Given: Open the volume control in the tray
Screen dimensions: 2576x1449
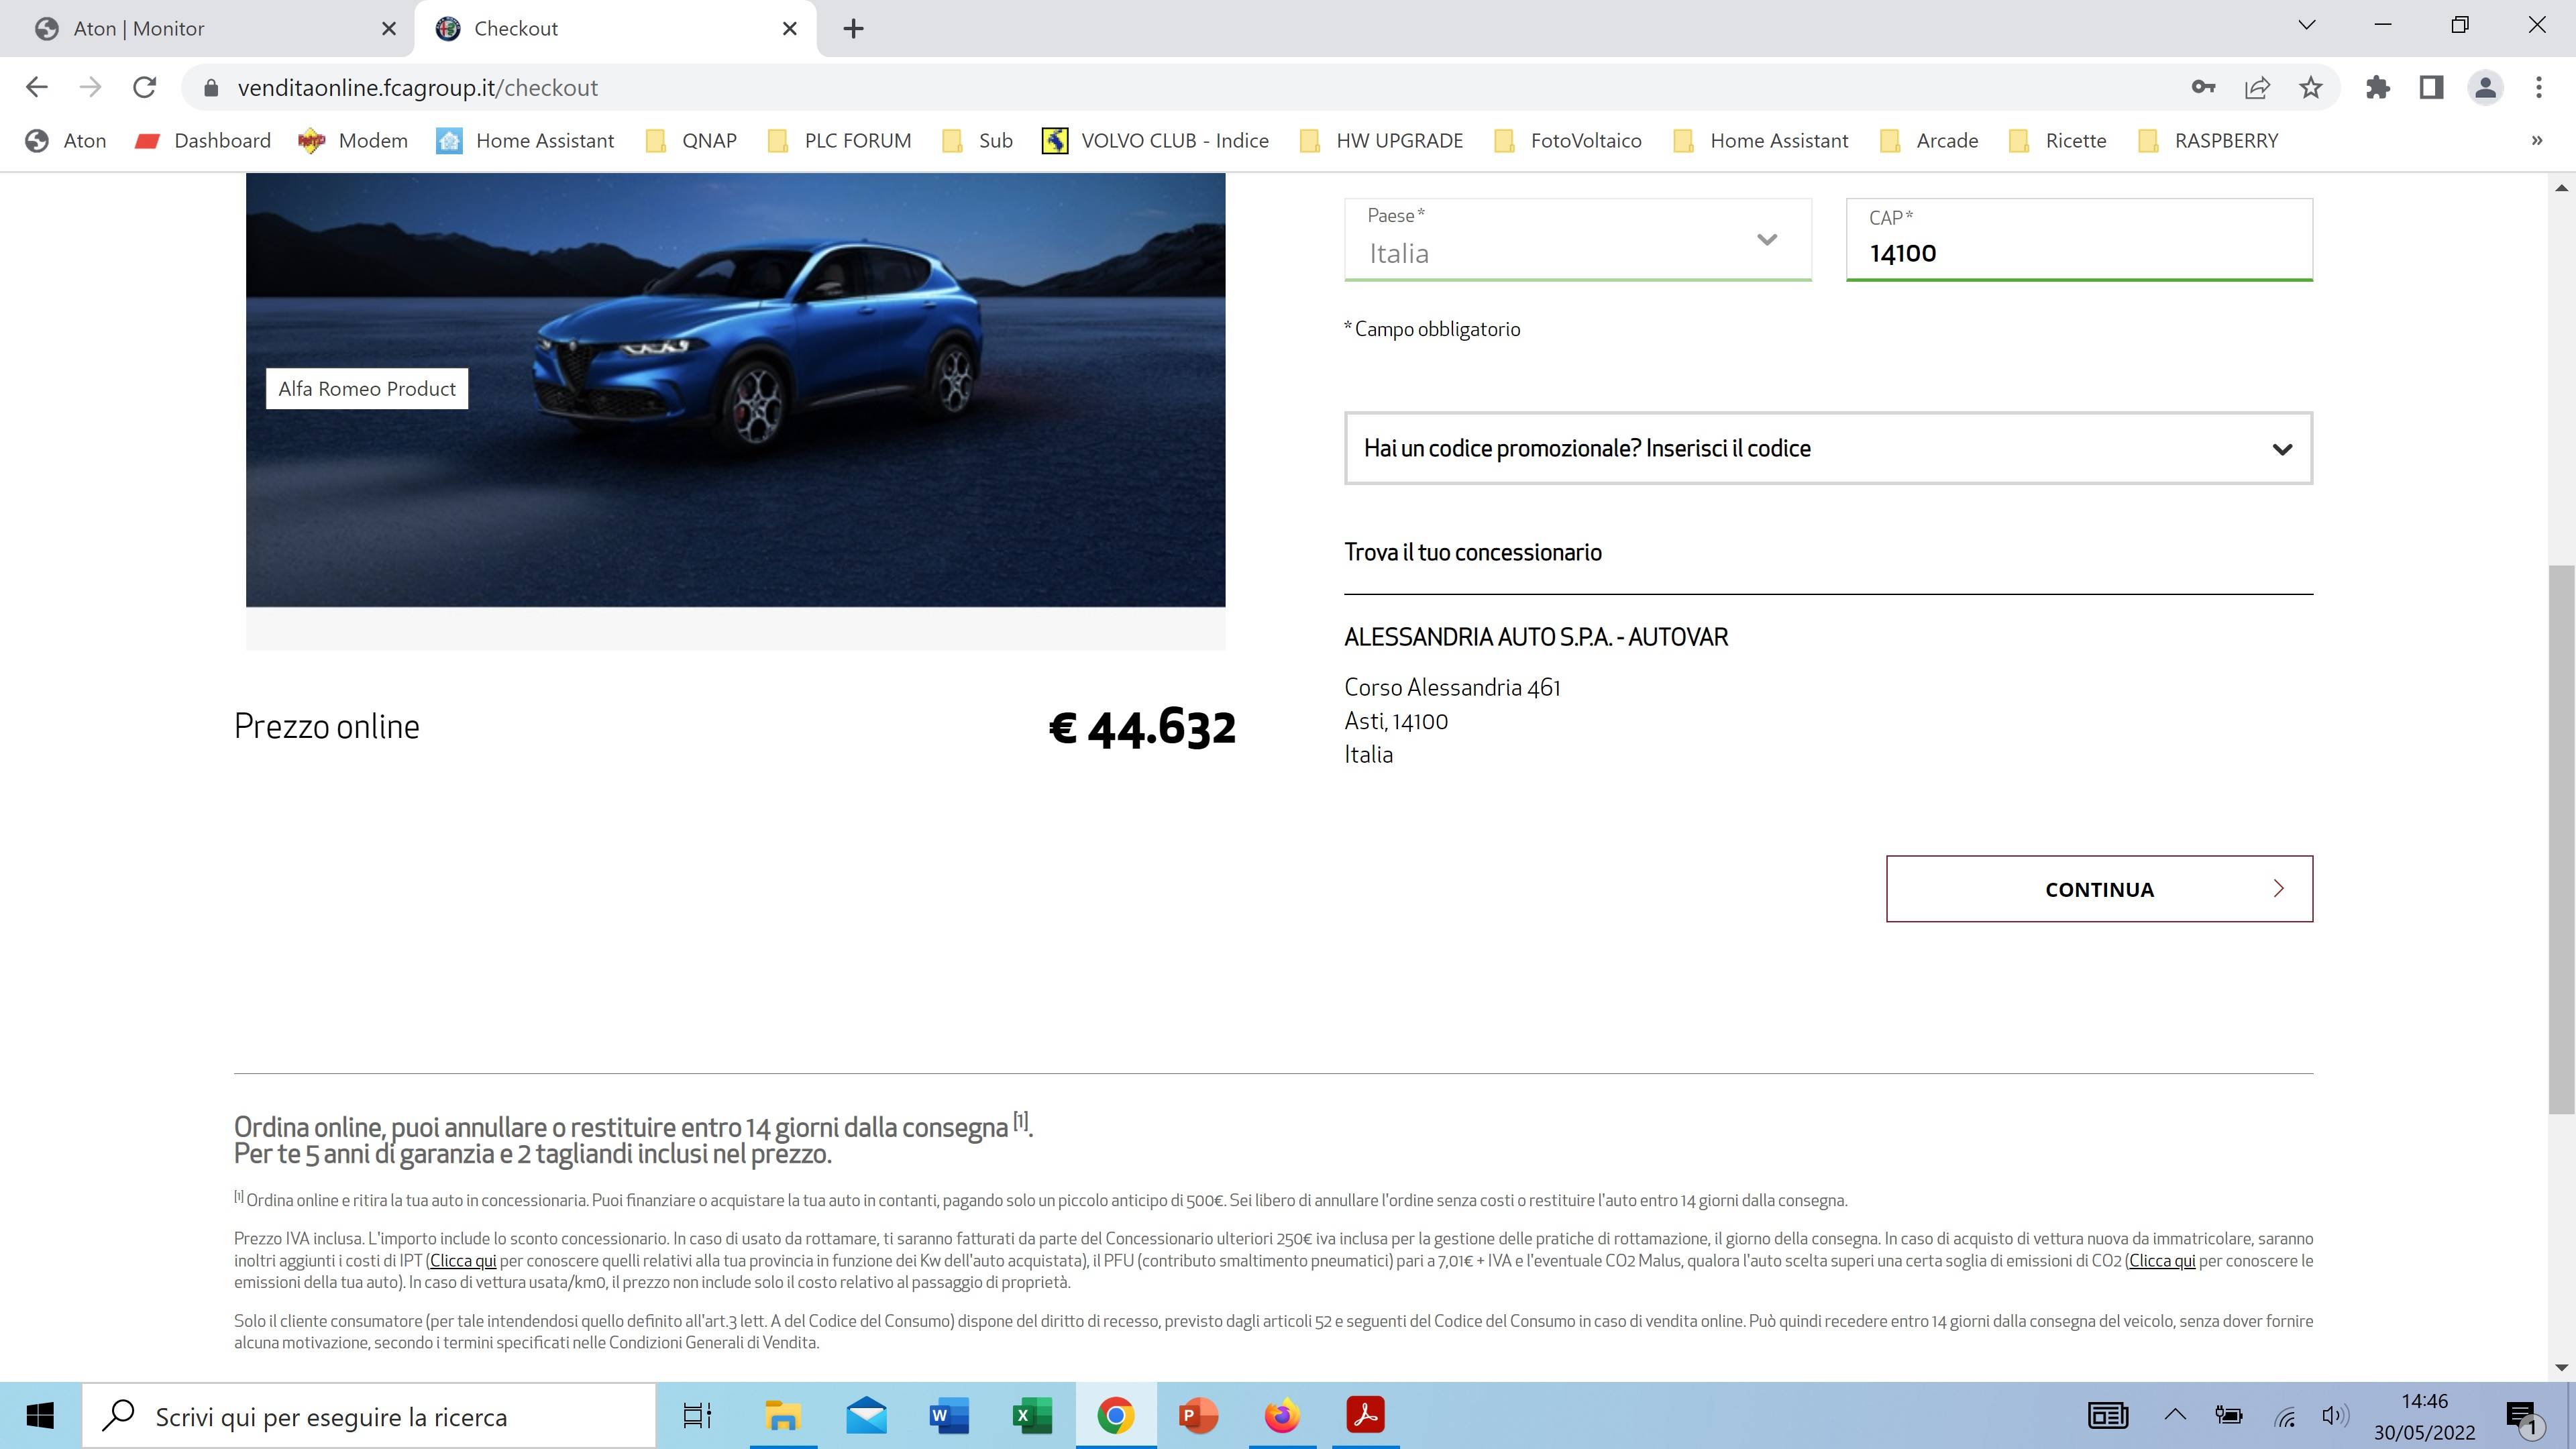Looking at the screenshot, I should pos(2335,1415).
